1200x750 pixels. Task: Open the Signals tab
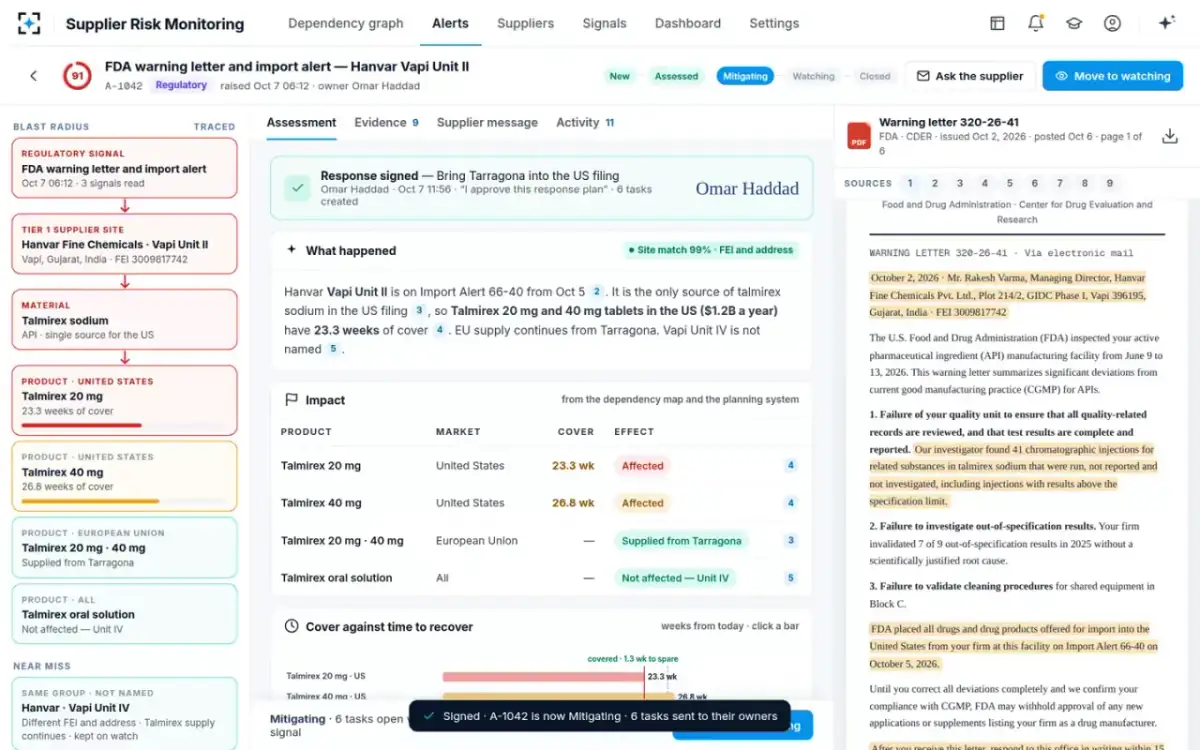tap(604, 23)
